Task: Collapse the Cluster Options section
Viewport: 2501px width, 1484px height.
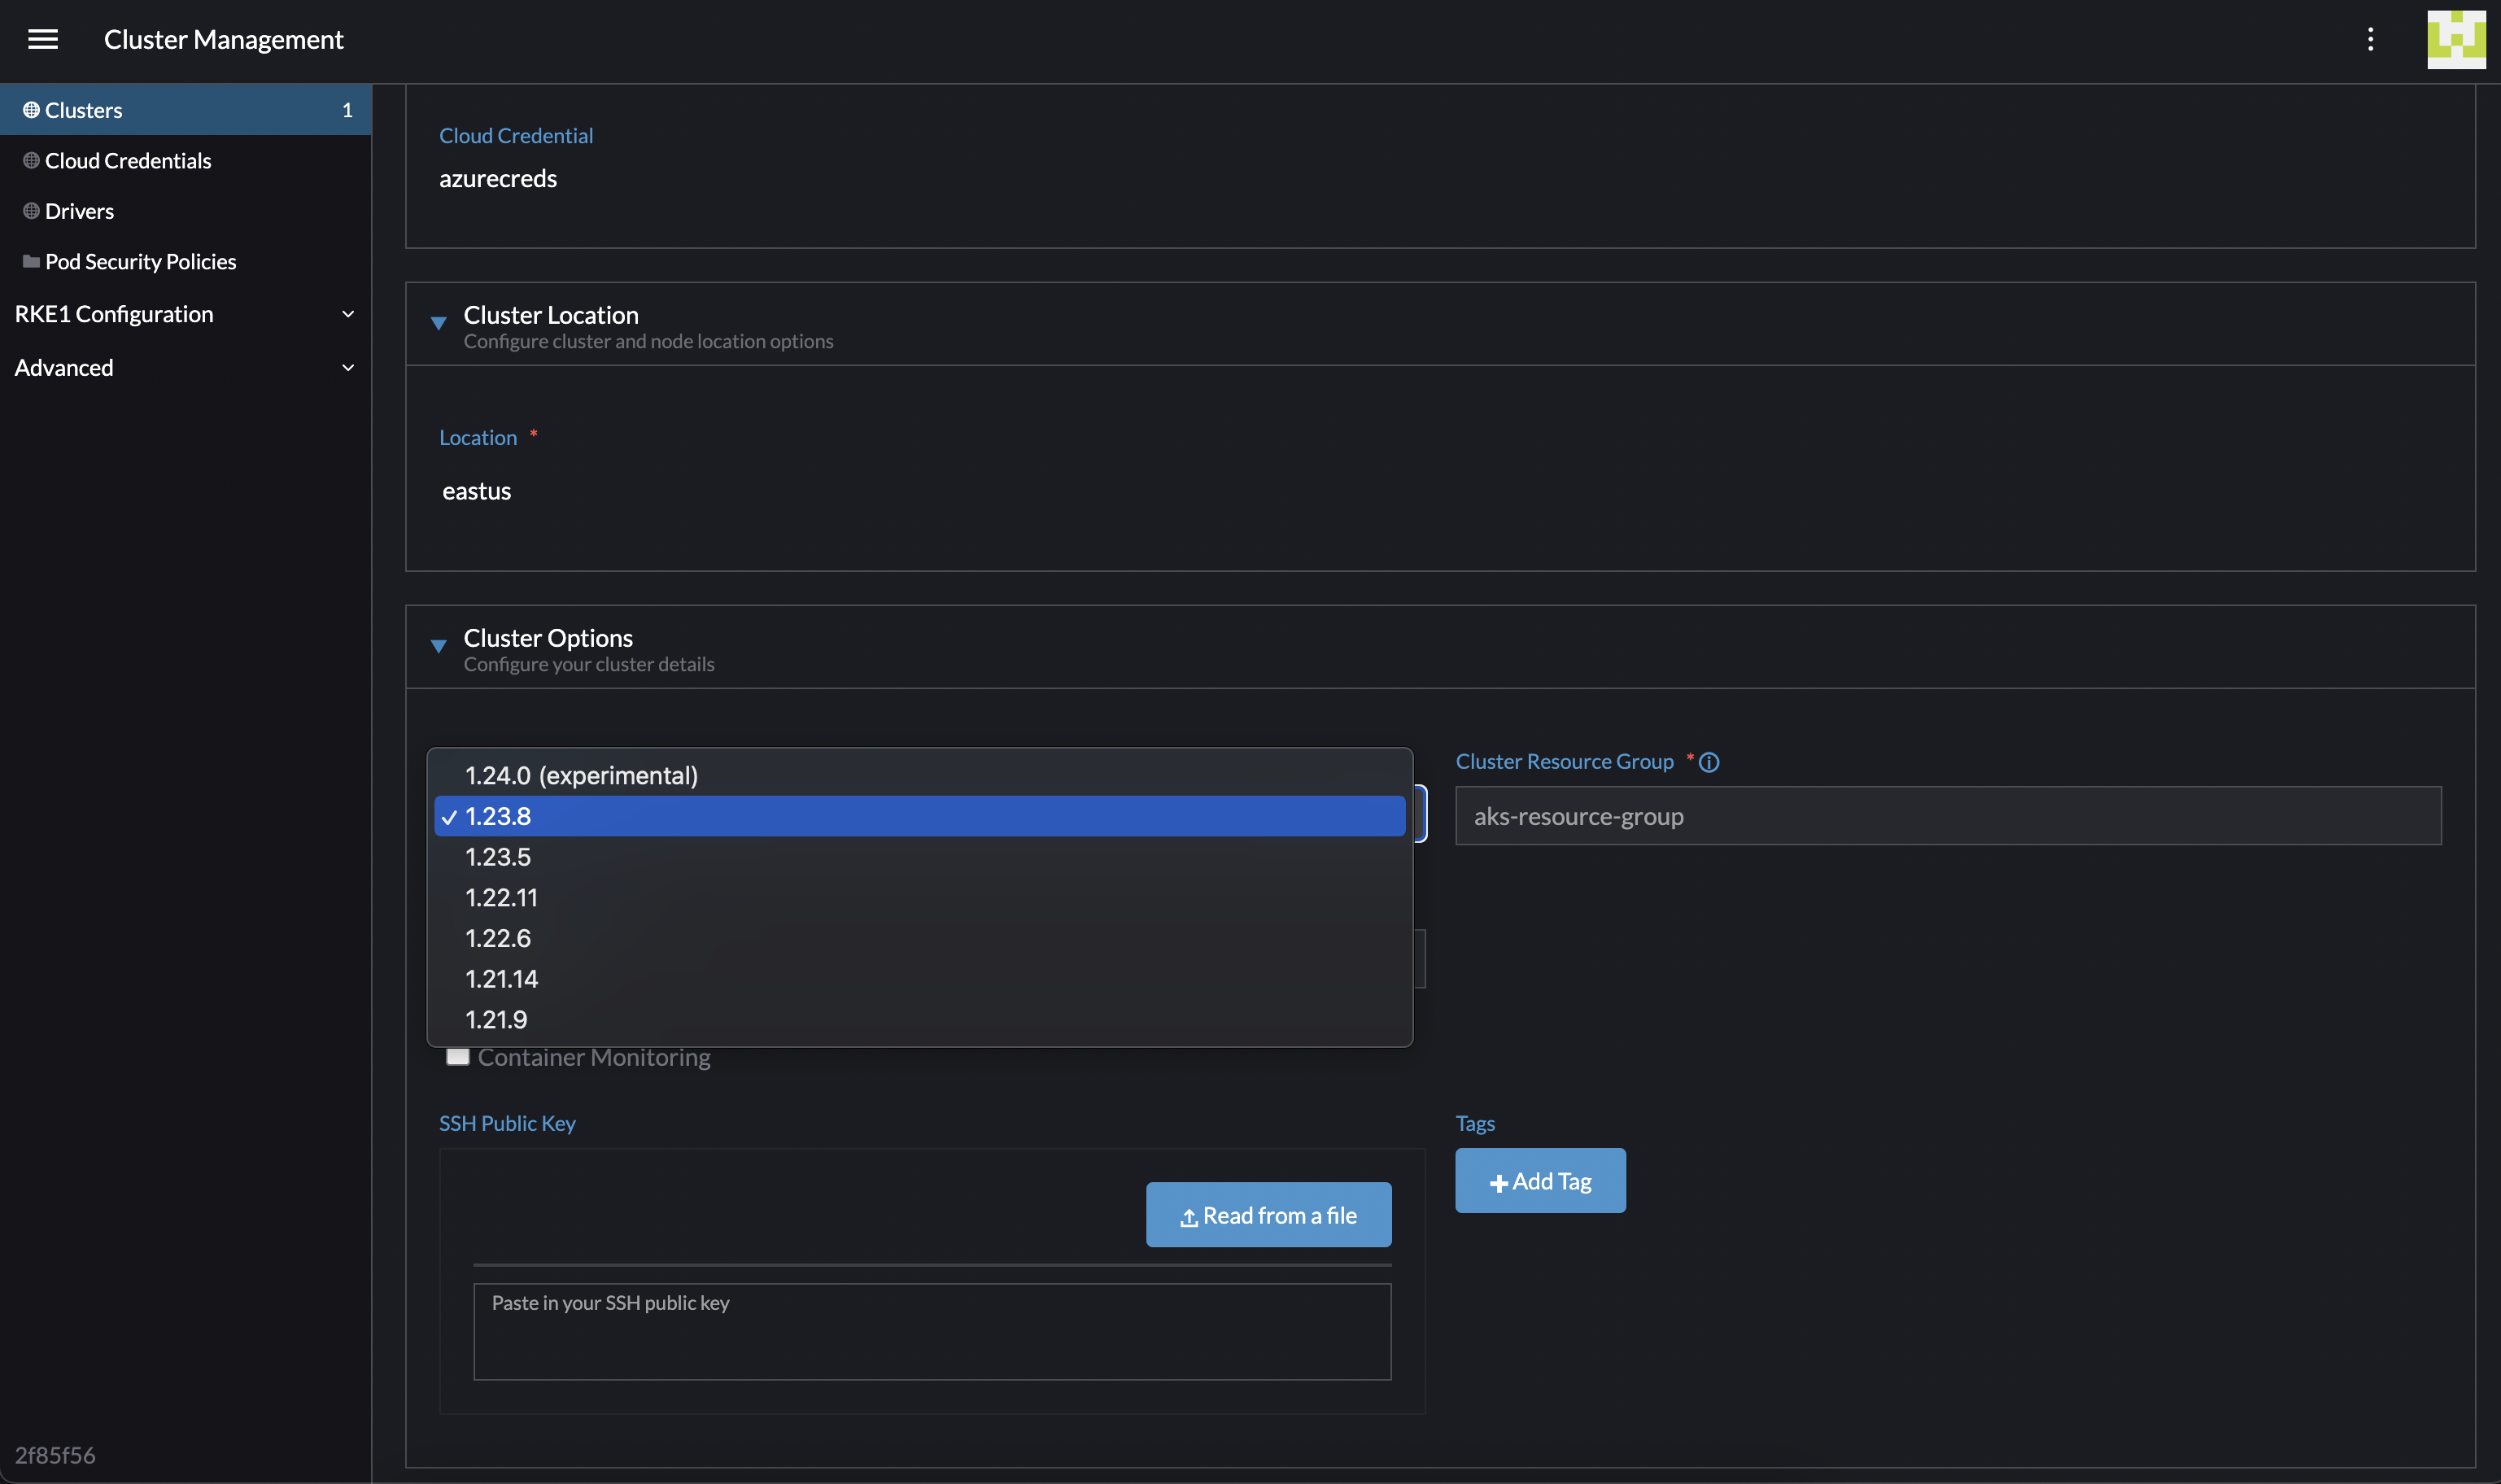Action: click(x=439, y=646)
